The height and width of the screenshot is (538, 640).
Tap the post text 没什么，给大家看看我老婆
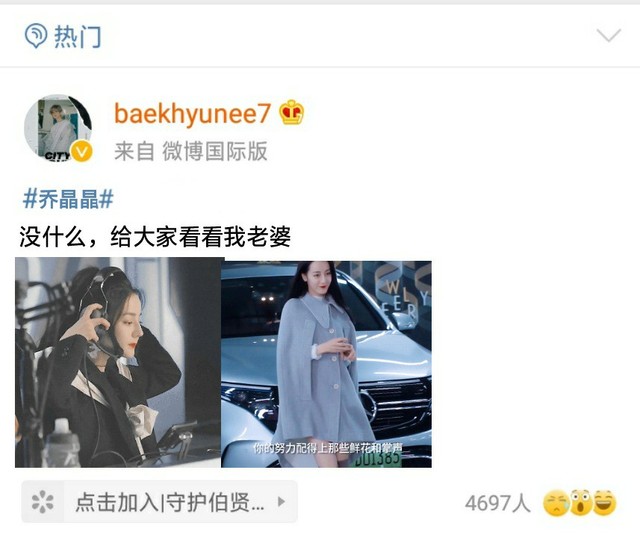(x=155, y=236)
